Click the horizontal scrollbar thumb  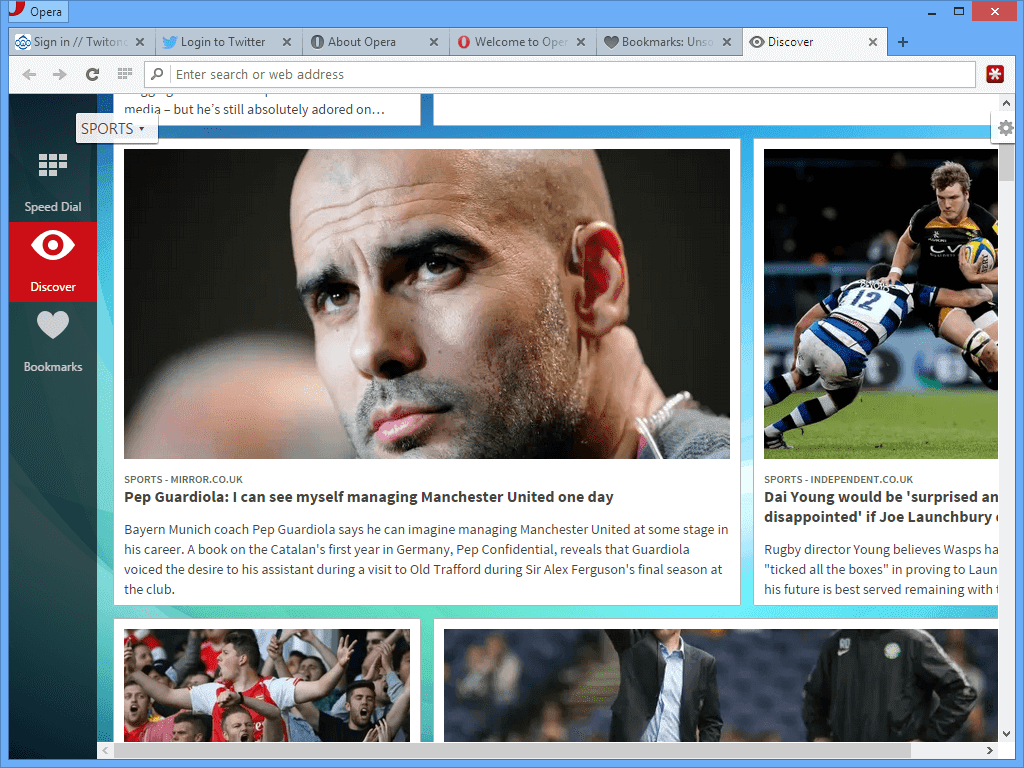[x=513, y=750]
